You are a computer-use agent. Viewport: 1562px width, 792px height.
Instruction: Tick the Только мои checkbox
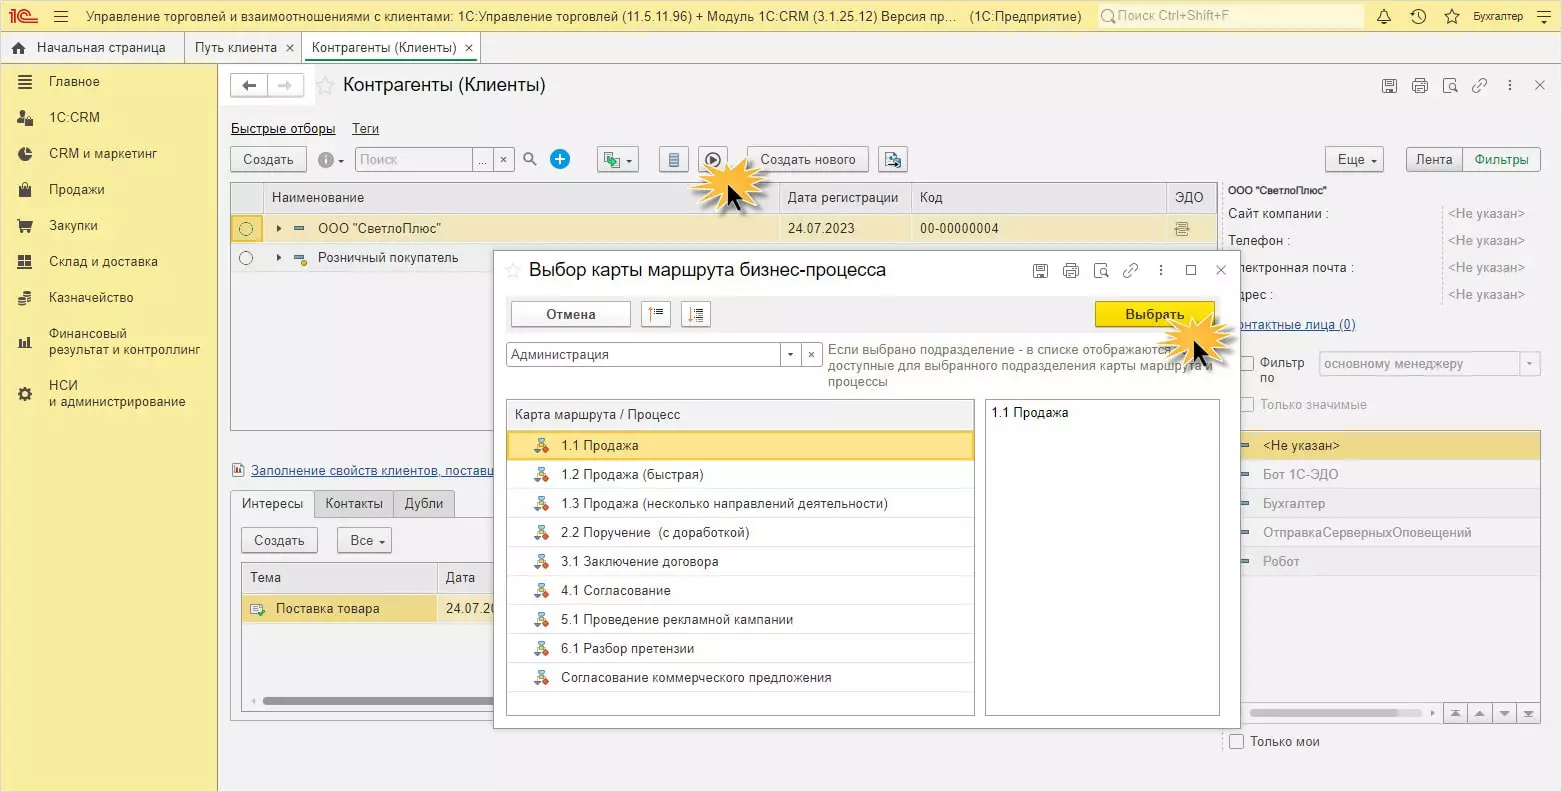coord(1237,742)
